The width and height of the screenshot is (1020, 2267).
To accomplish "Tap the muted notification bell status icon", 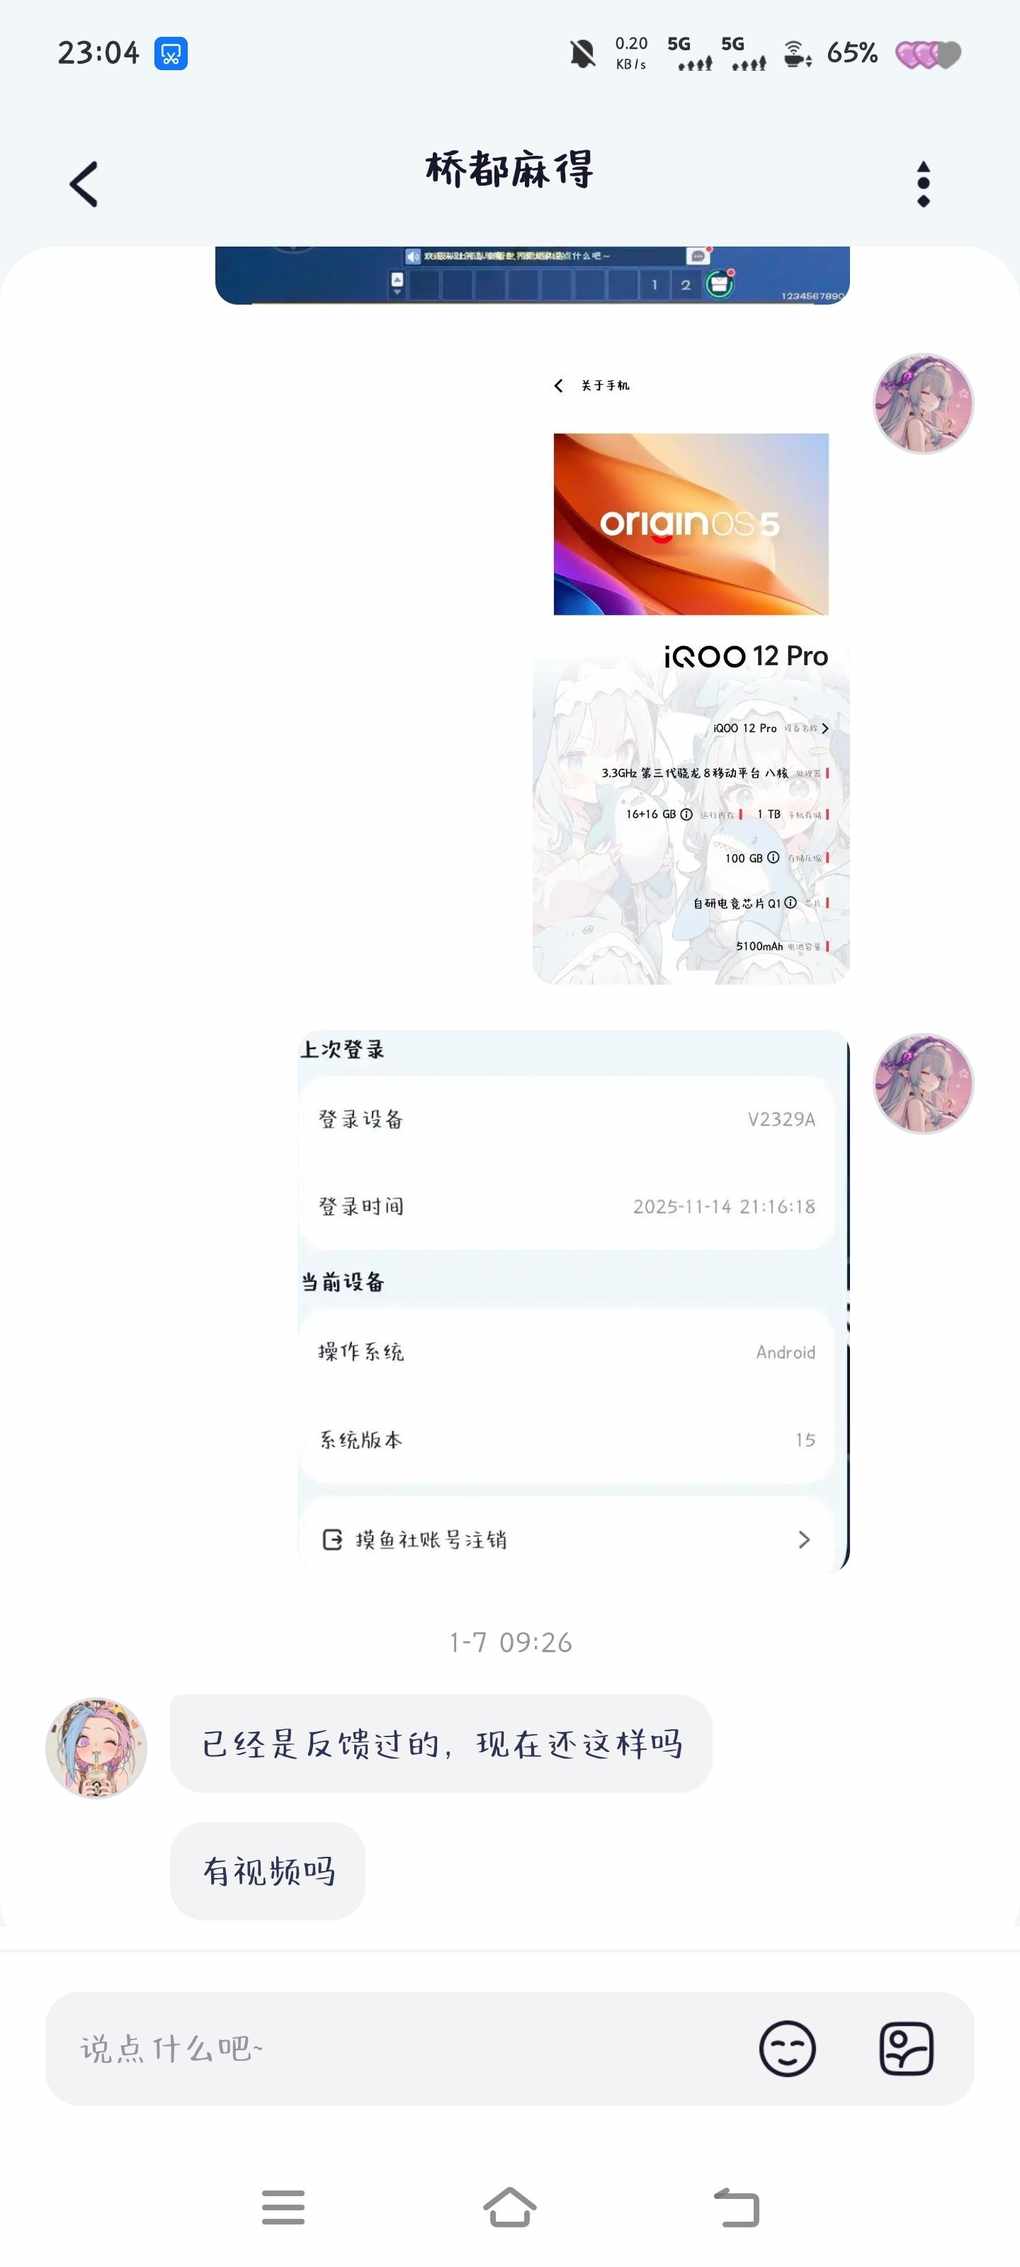I will (582, 53).
